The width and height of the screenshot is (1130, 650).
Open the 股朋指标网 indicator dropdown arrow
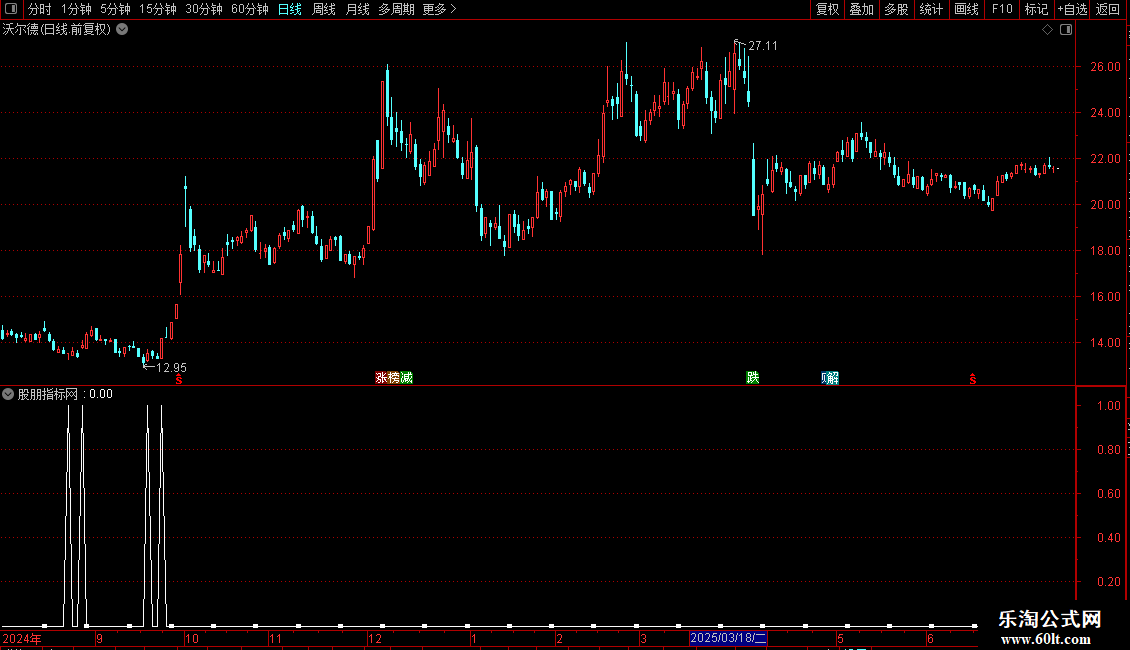(x=8, y=394)
